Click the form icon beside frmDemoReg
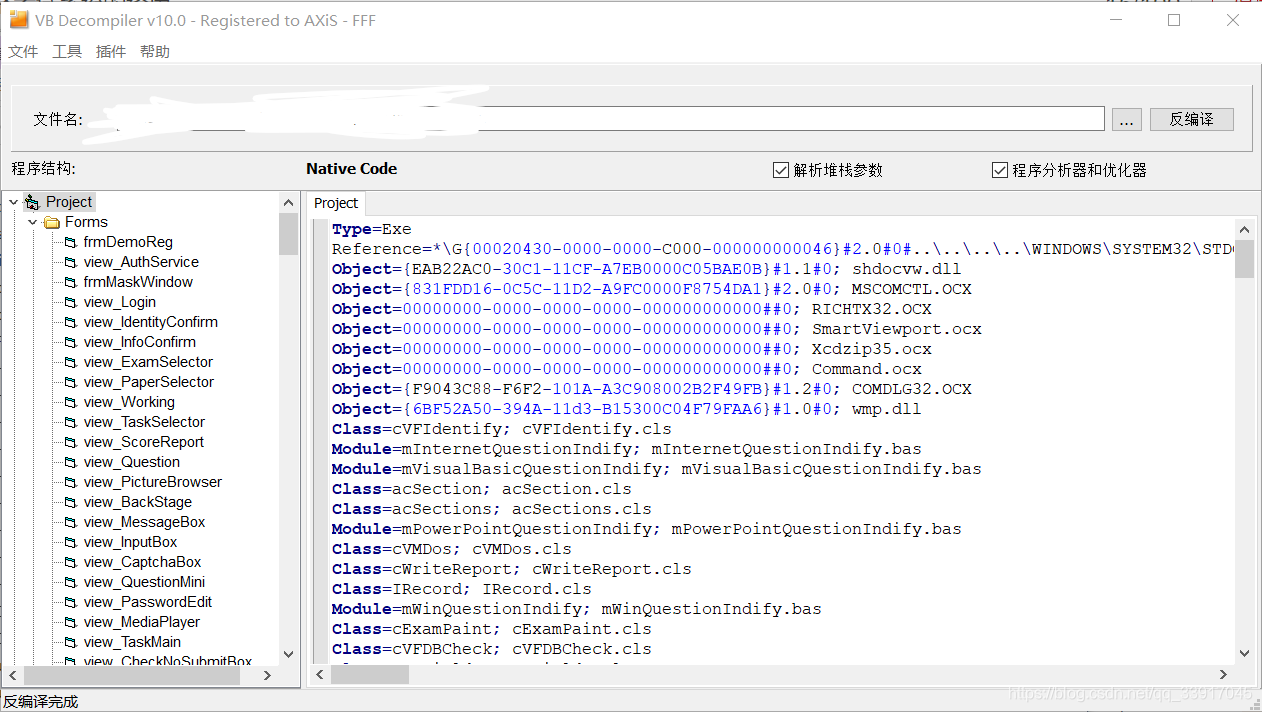The height and width of the screenshot is (712, 1262). pos(71,242)
